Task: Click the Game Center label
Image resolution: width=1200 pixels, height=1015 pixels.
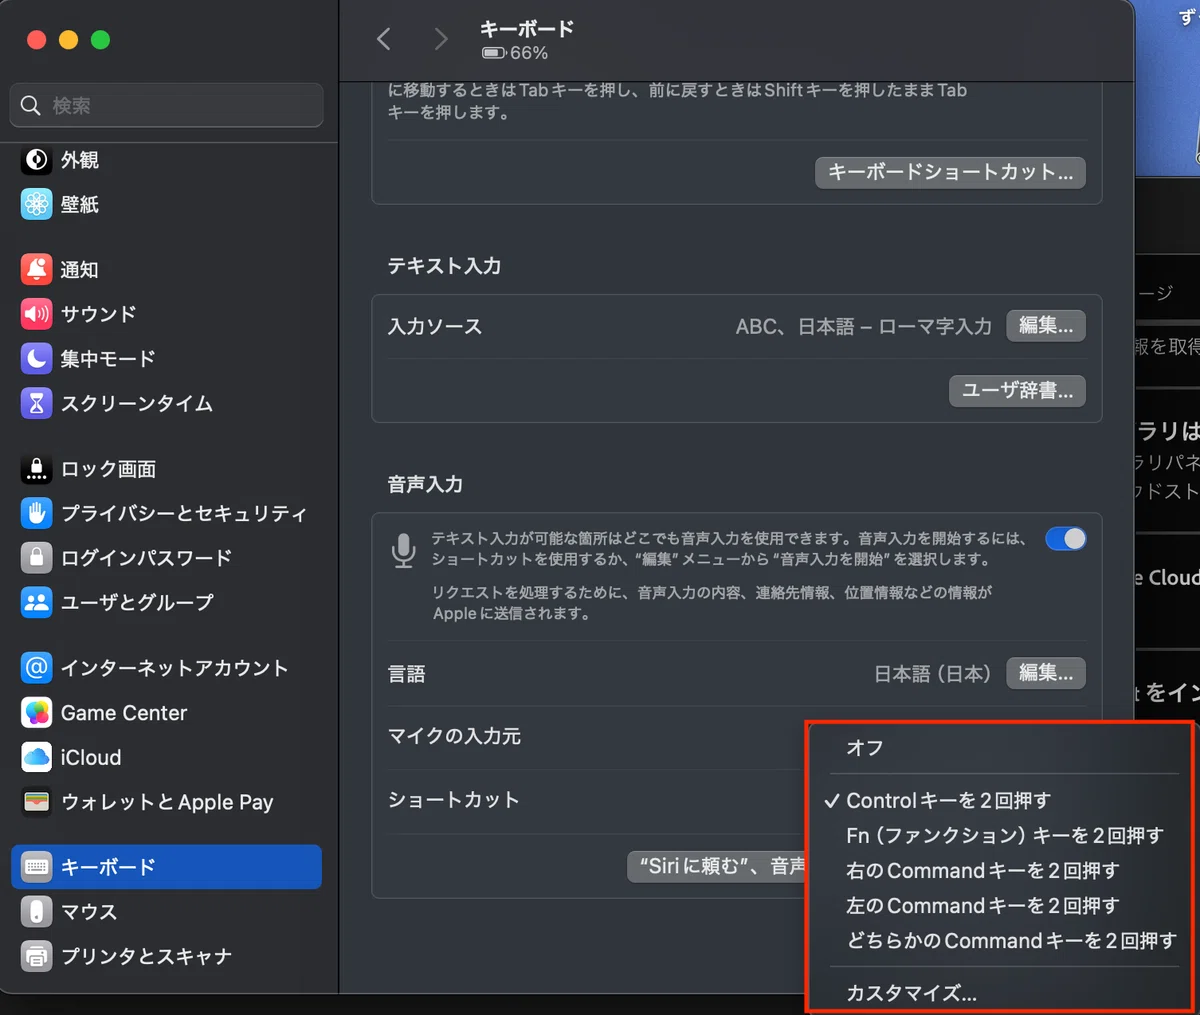Action: coord(124,712)
